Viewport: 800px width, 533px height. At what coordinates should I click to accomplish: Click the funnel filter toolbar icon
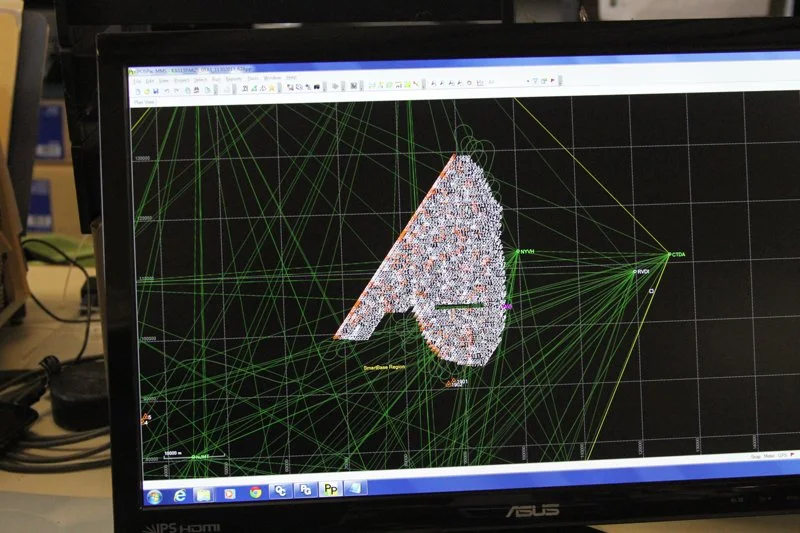[x=535, y=81]
